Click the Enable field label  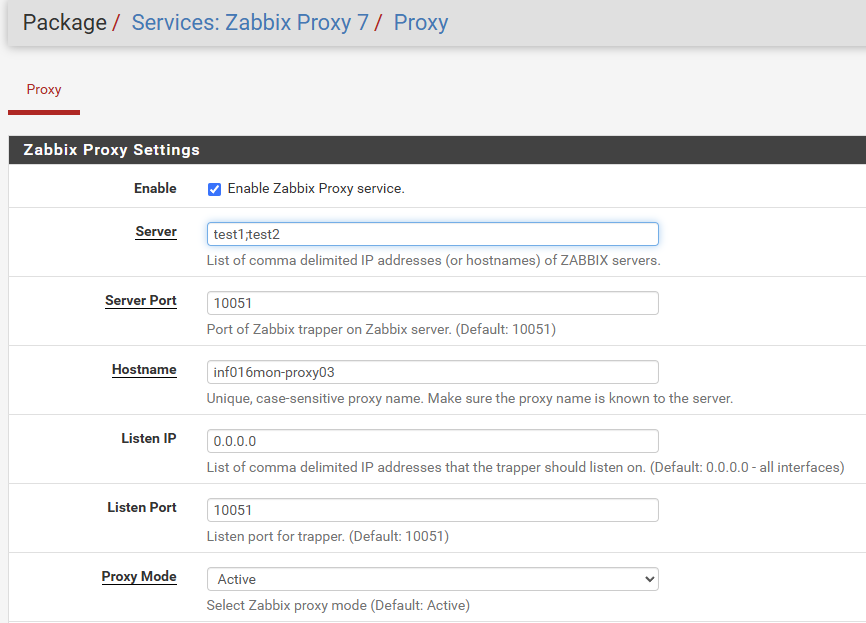click(155, 188)
